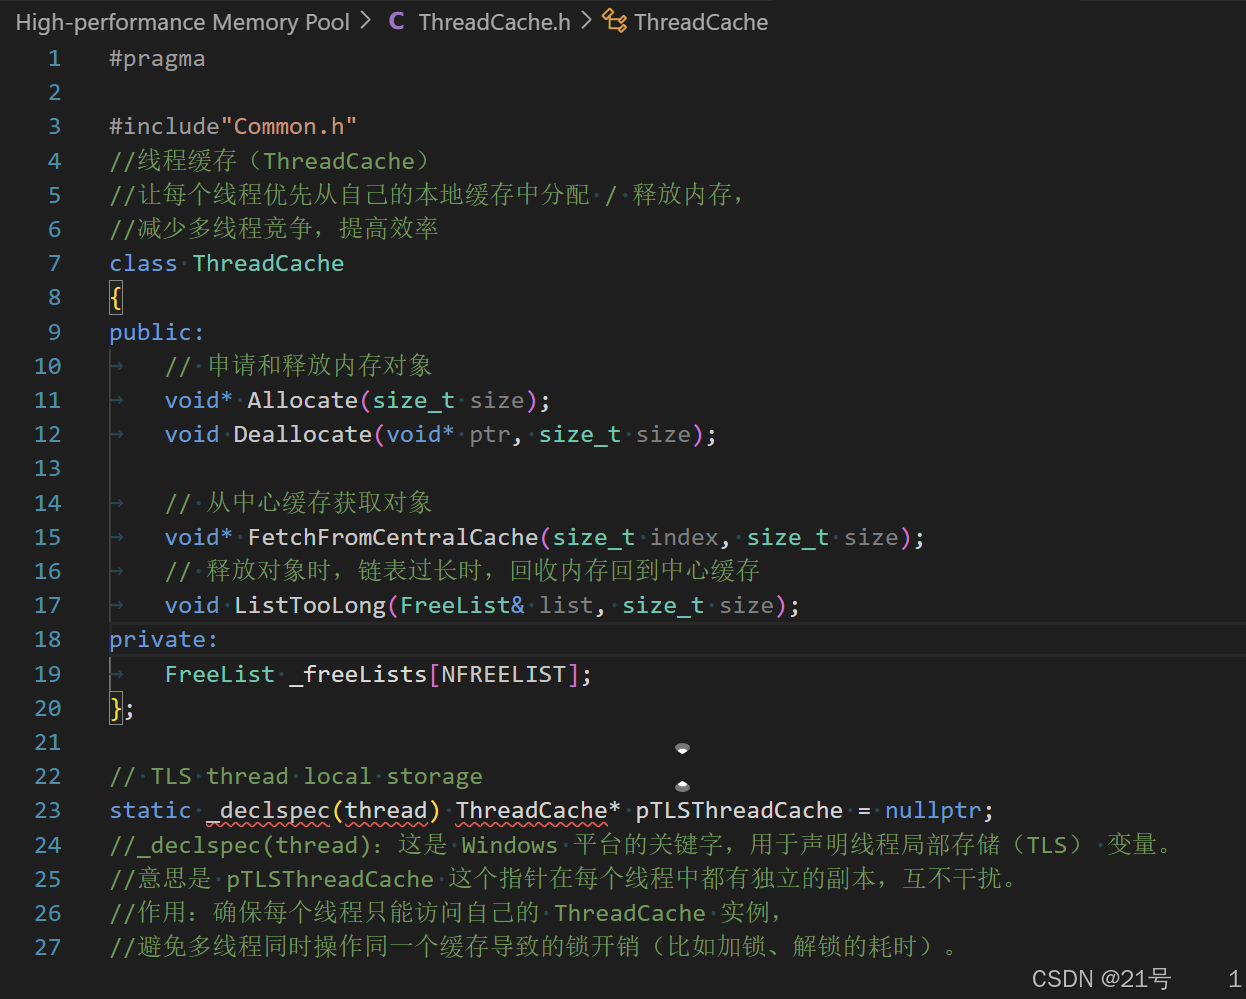This screenshot has width=1246, height=999.
Task: Click the #pragma directive on line 1
Action: tap(157, 58)
